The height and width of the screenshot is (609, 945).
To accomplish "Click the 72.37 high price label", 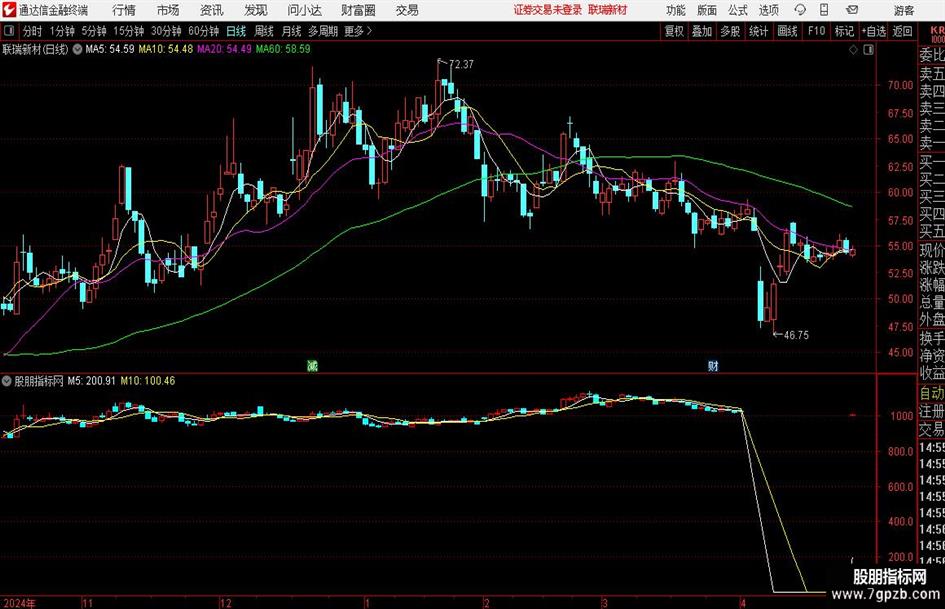I will point(461,65).
